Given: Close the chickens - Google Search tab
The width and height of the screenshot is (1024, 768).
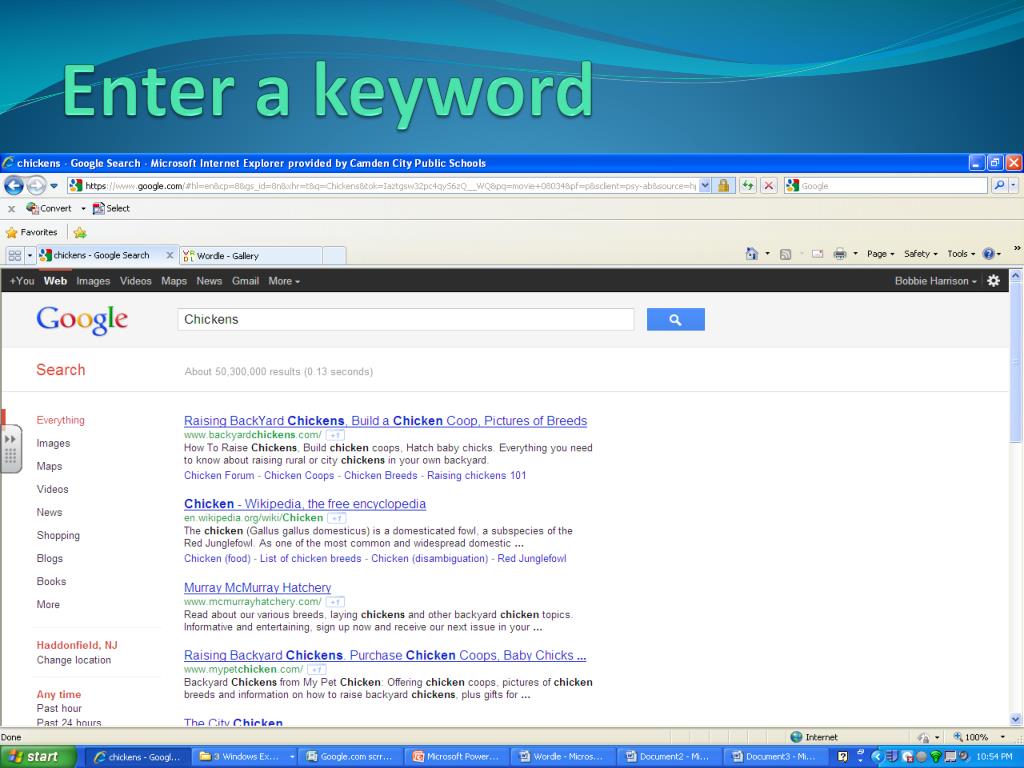Looking at the screenshot, I should click(170, 255).
